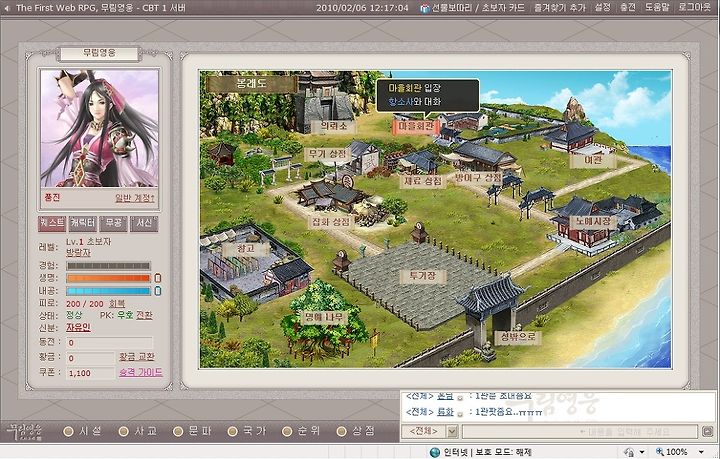Enter the 투기장 arena
This screenshot has width=720, height=459.
[x=423, y=276]
